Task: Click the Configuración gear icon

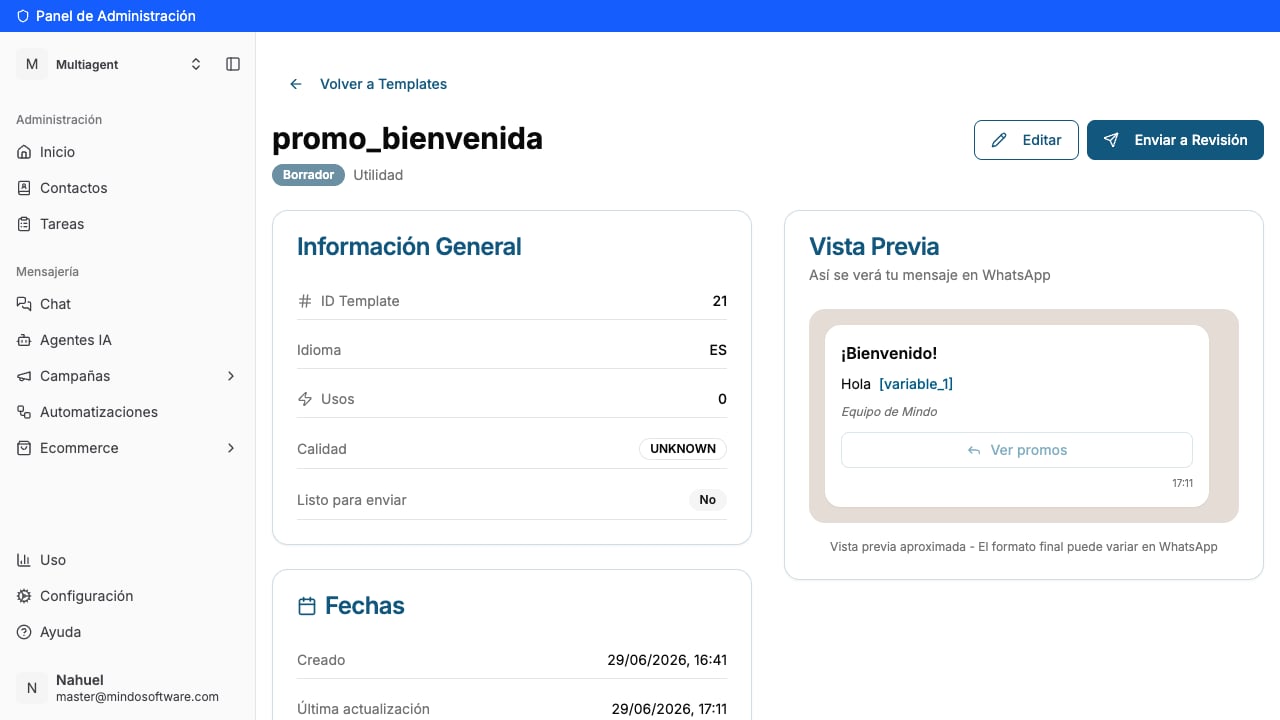Action: (24, 596)
